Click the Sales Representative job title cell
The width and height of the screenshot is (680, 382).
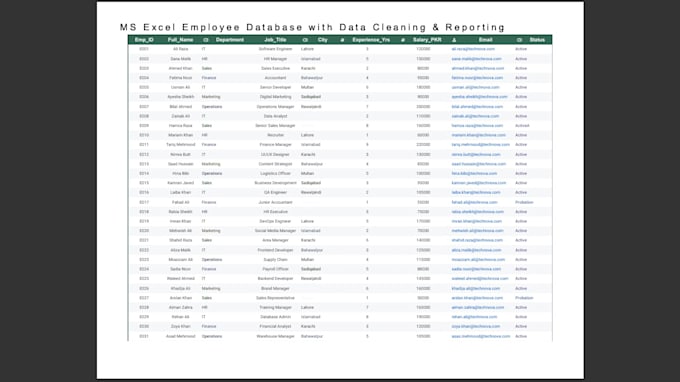275,298
